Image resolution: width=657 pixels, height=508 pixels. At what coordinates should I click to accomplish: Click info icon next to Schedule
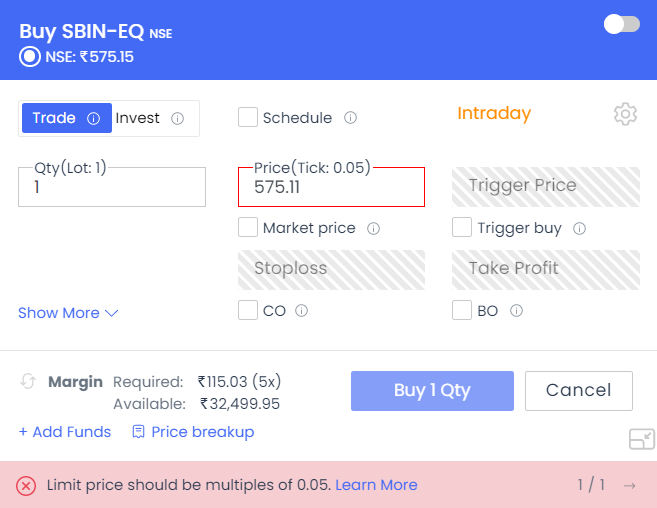pos(350,118)
